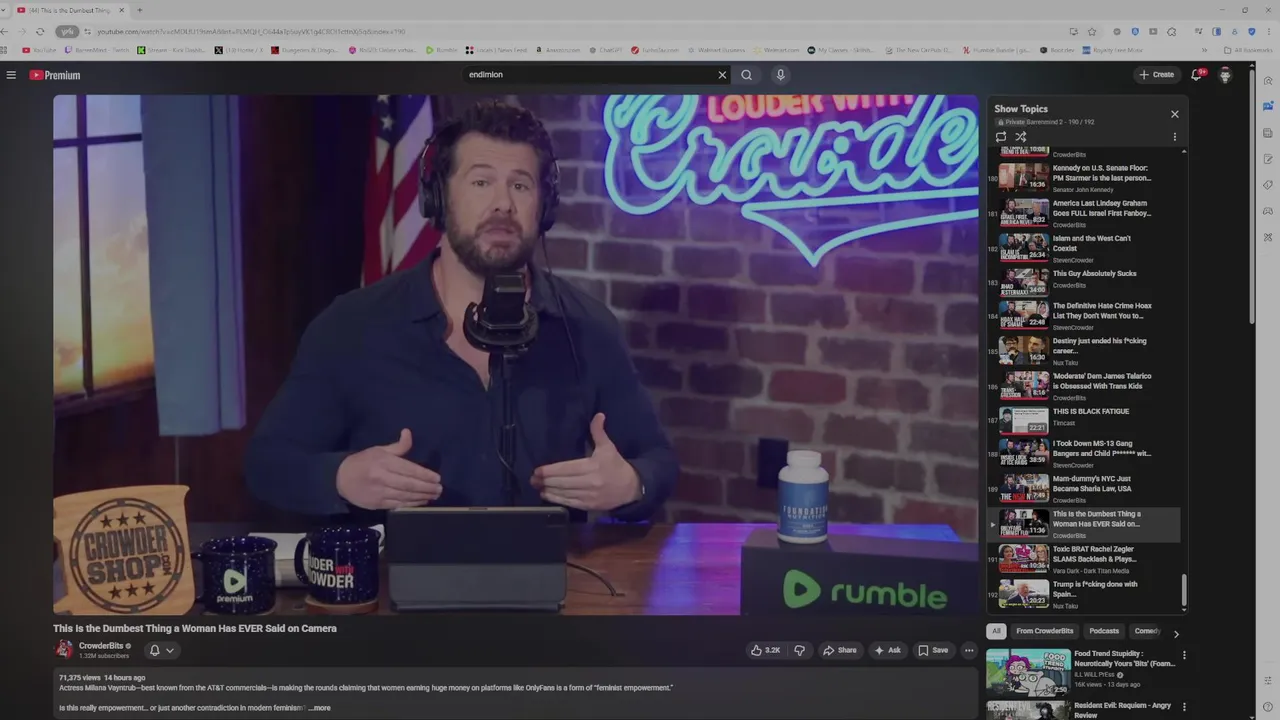Open browser sidebar games controller icon
Viewport: 1280px width, 720px height.
pyautogui.click(x=1268, y=211)
